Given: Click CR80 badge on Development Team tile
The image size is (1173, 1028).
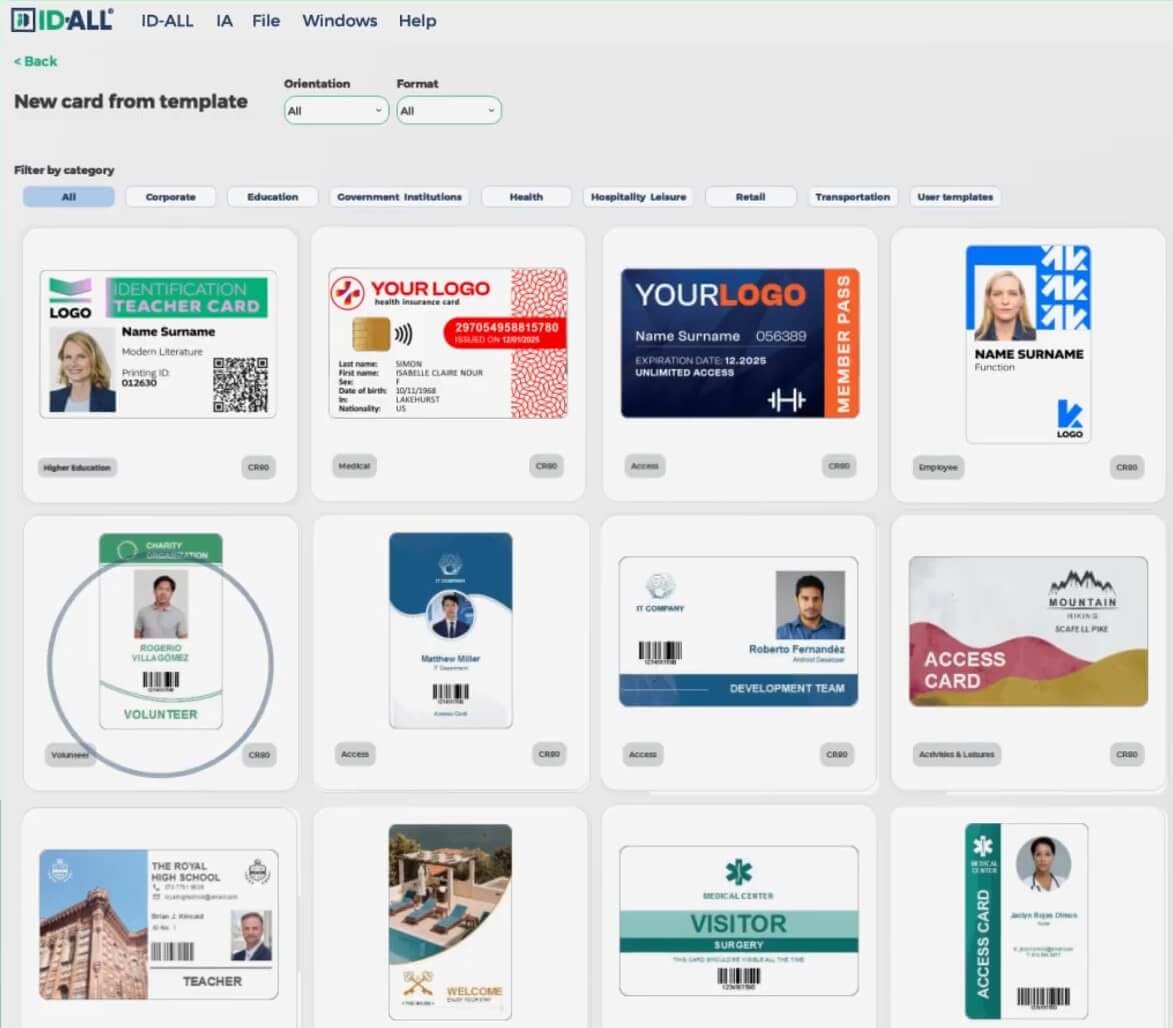Looking at the screenshot, I should point(836,754).
